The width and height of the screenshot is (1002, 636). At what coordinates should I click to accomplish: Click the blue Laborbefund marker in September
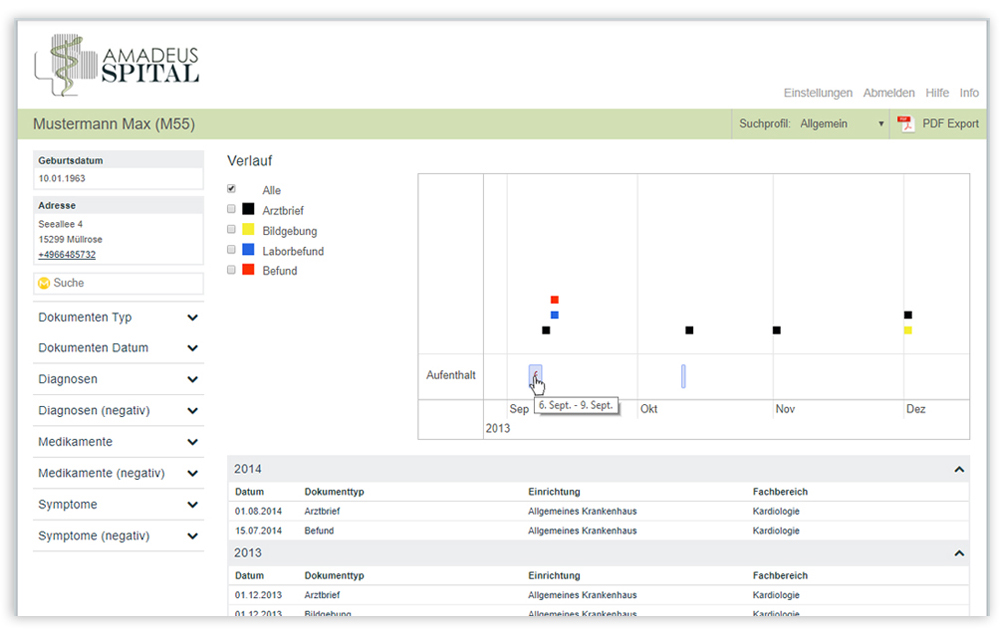pos(554,315)
